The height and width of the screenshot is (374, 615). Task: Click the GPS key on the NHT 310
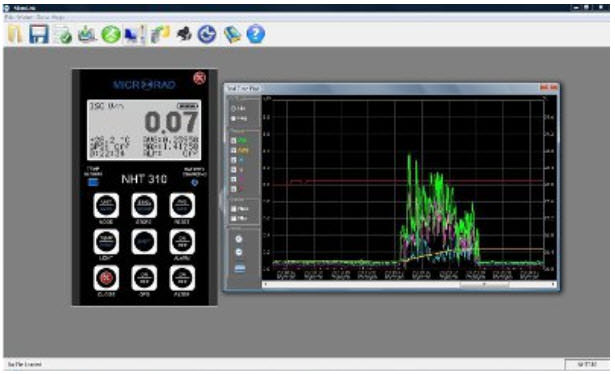point(144,278)
